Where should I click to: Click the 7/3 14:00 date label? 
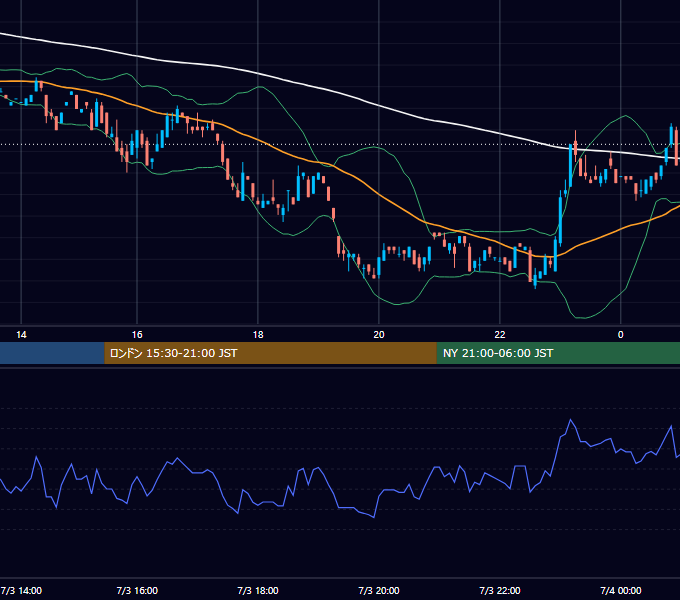(x=21, y=590)
